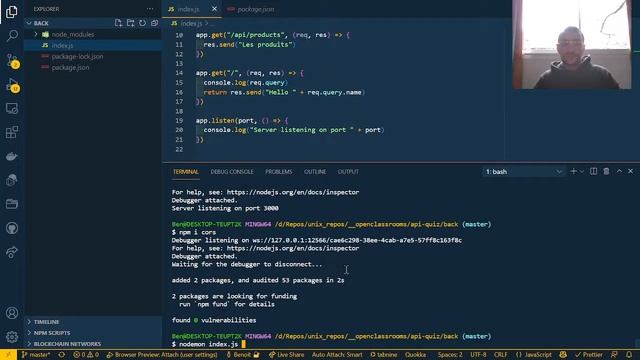Click the Prettier status item
The image size is (640, 360).
(589, 355)
